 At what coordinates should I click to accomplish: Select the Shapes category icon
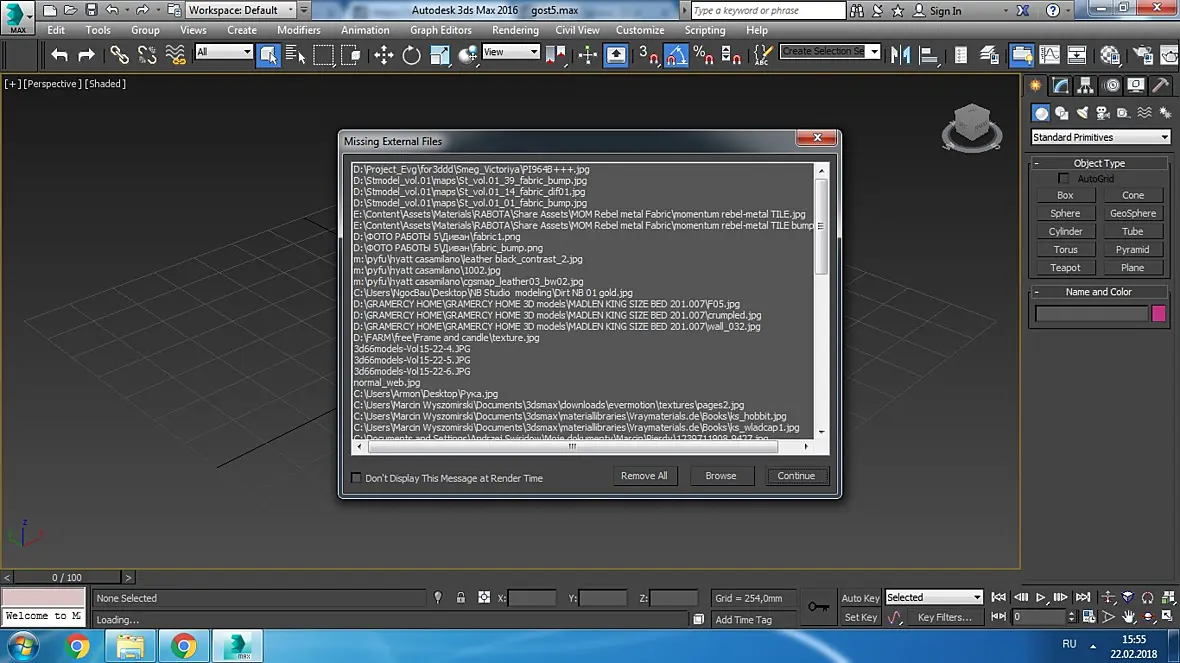point(1062,113)
